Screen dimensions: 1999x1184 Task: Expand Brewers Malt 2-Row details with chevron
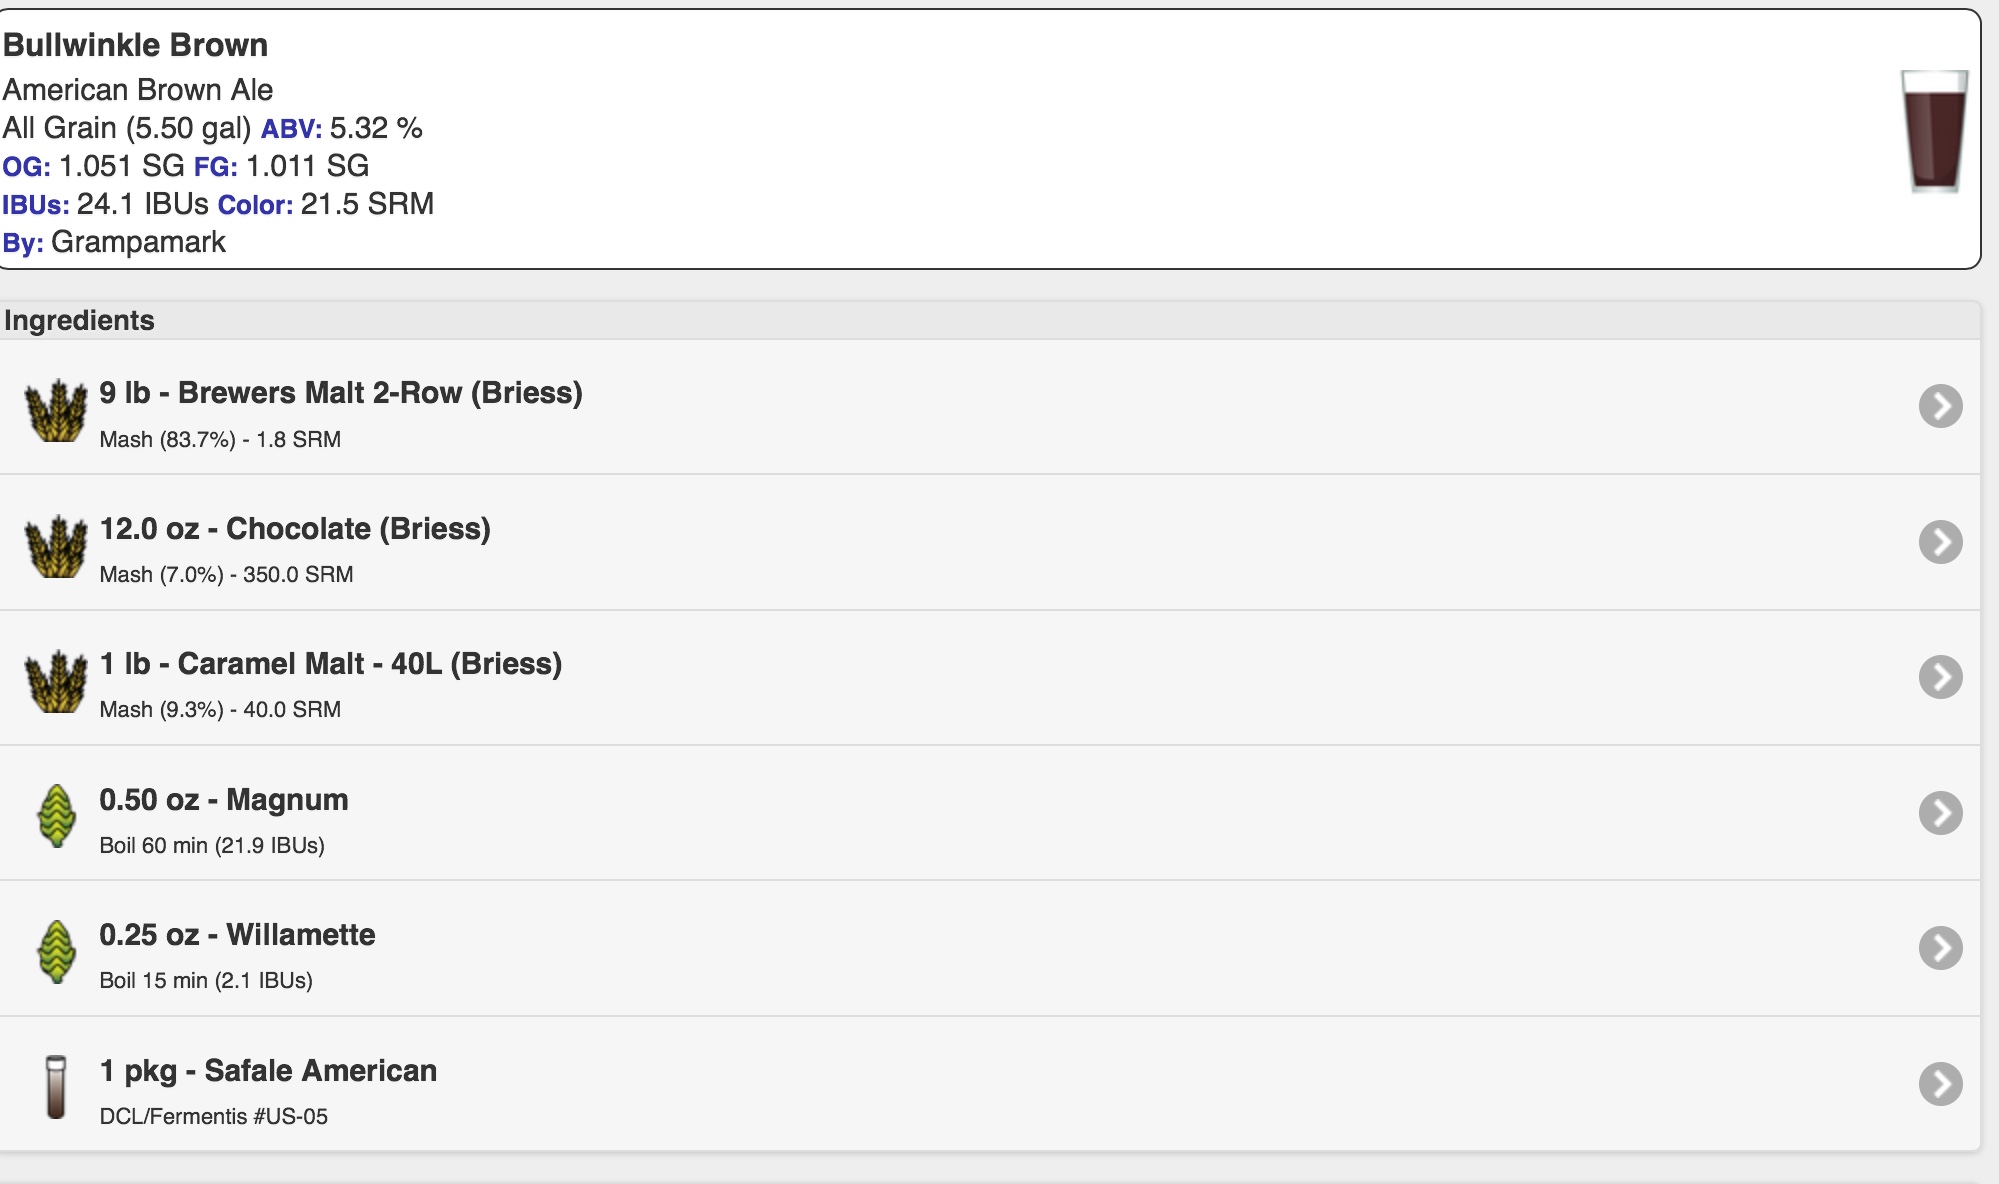pyautogui.click(x=1940, y=406)
